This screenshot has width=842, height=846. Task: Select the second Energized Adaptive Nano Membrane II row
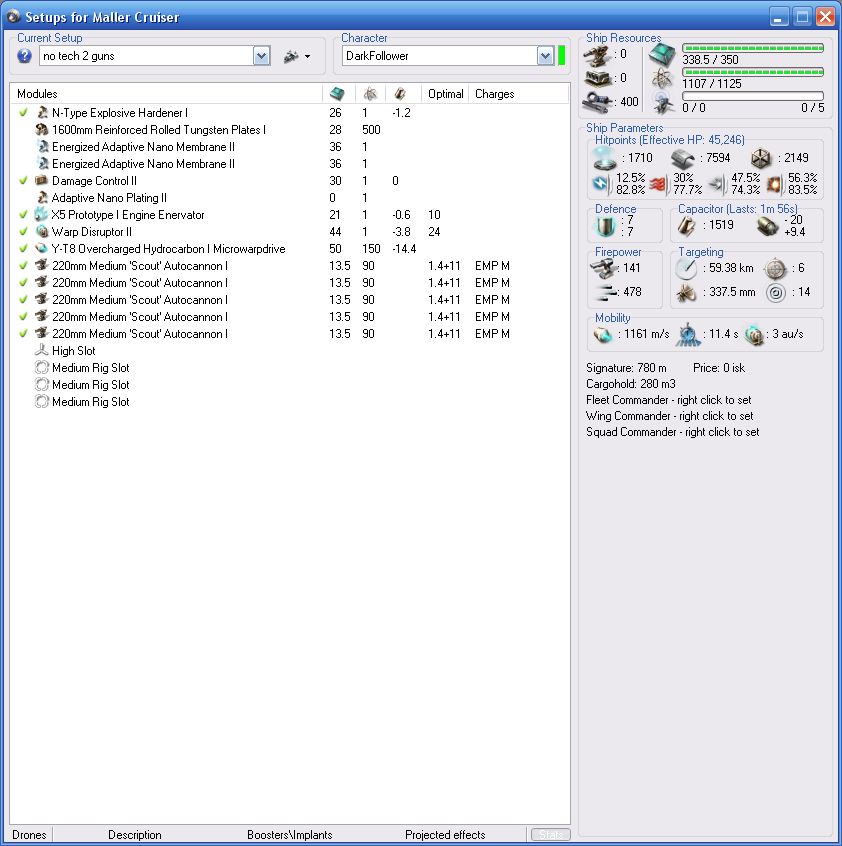coord(290,163)
